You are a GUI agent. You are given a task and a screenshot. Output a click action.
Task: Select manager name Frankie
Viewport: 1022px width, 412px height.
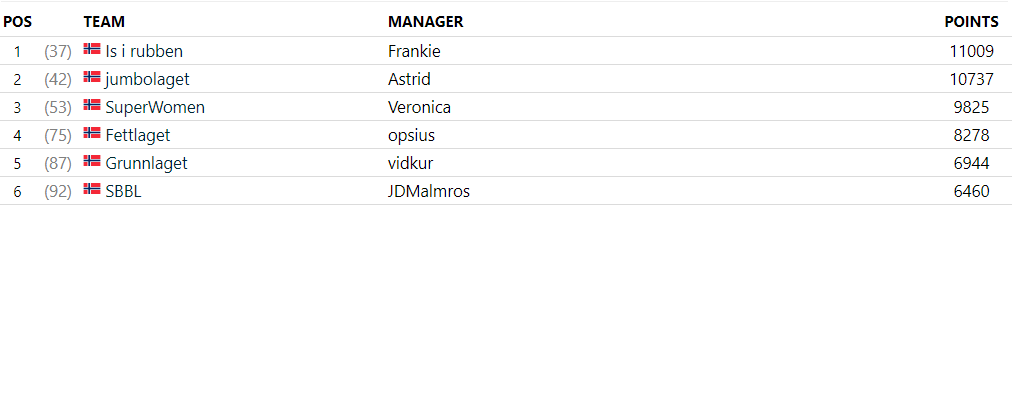(x=414, y=52)
